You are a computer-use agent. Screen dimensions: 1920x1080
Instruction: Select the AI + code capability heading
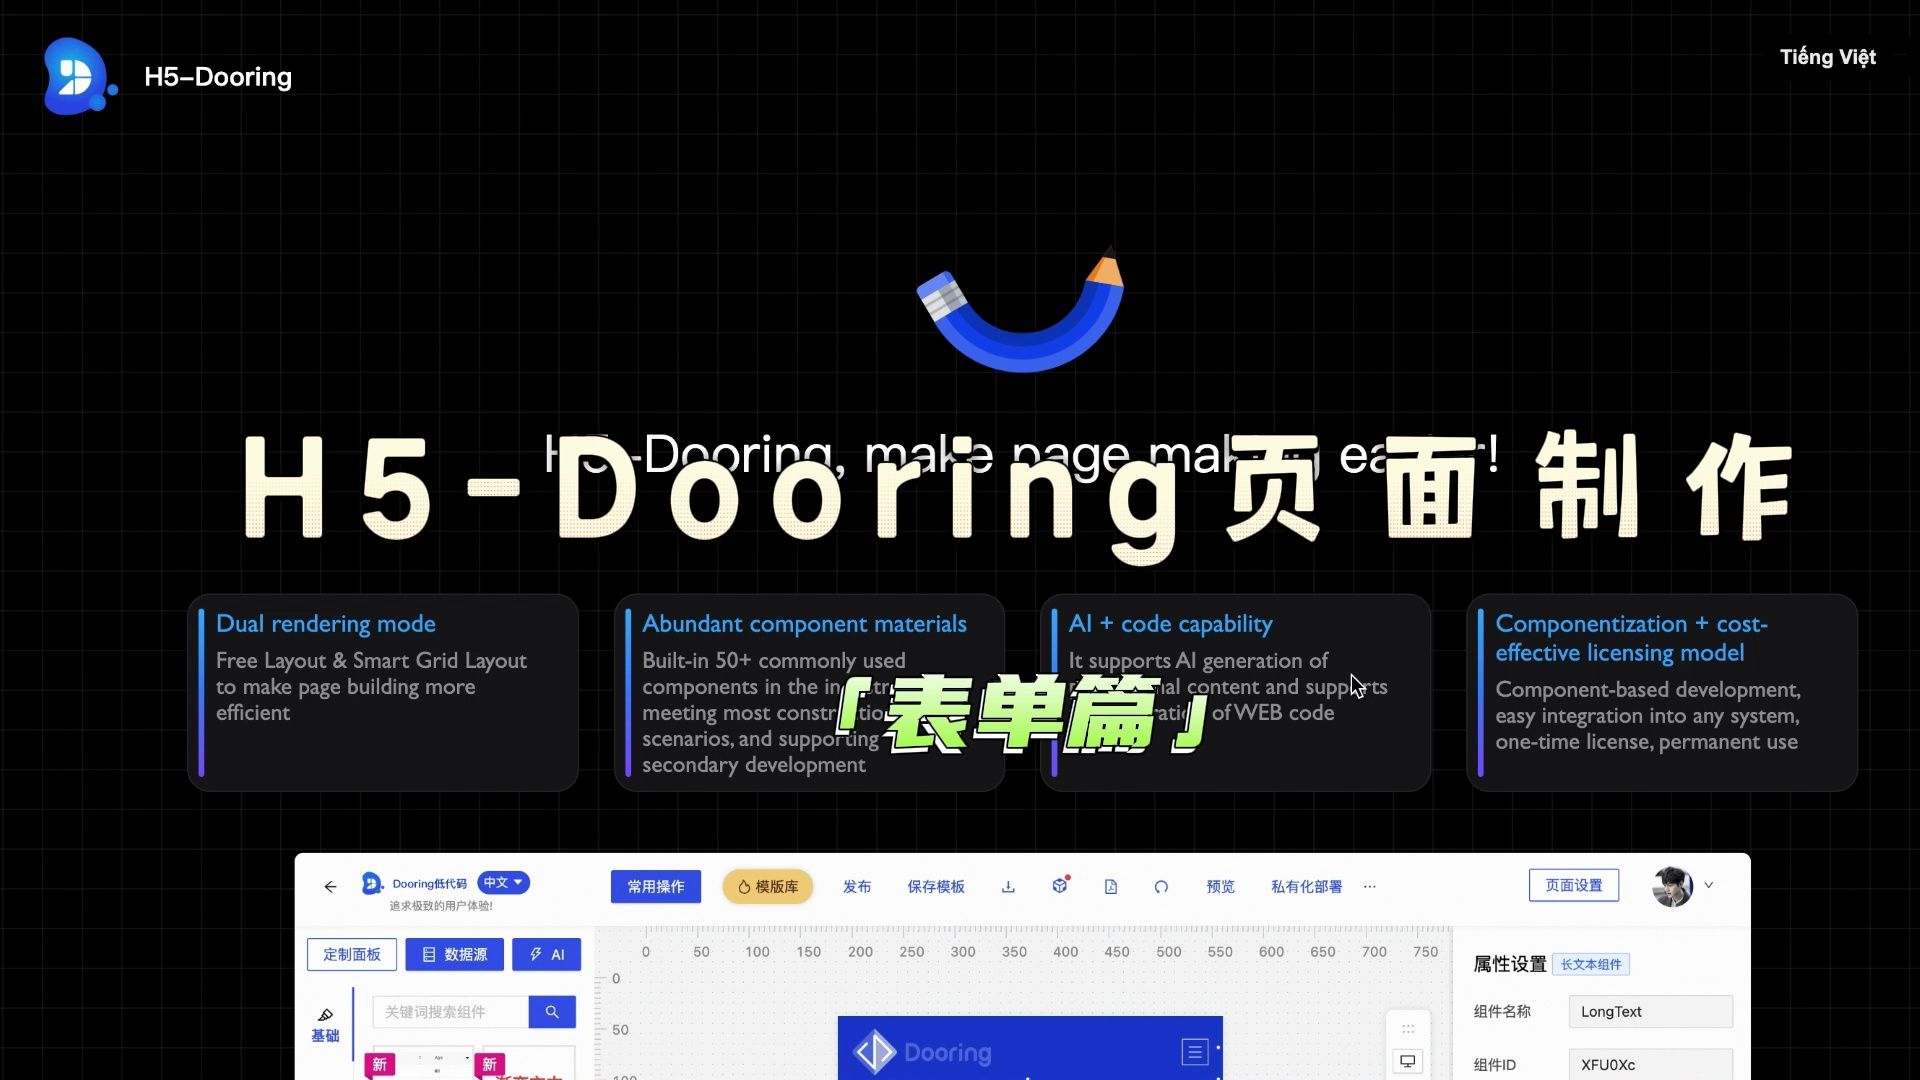[1170, 624]
